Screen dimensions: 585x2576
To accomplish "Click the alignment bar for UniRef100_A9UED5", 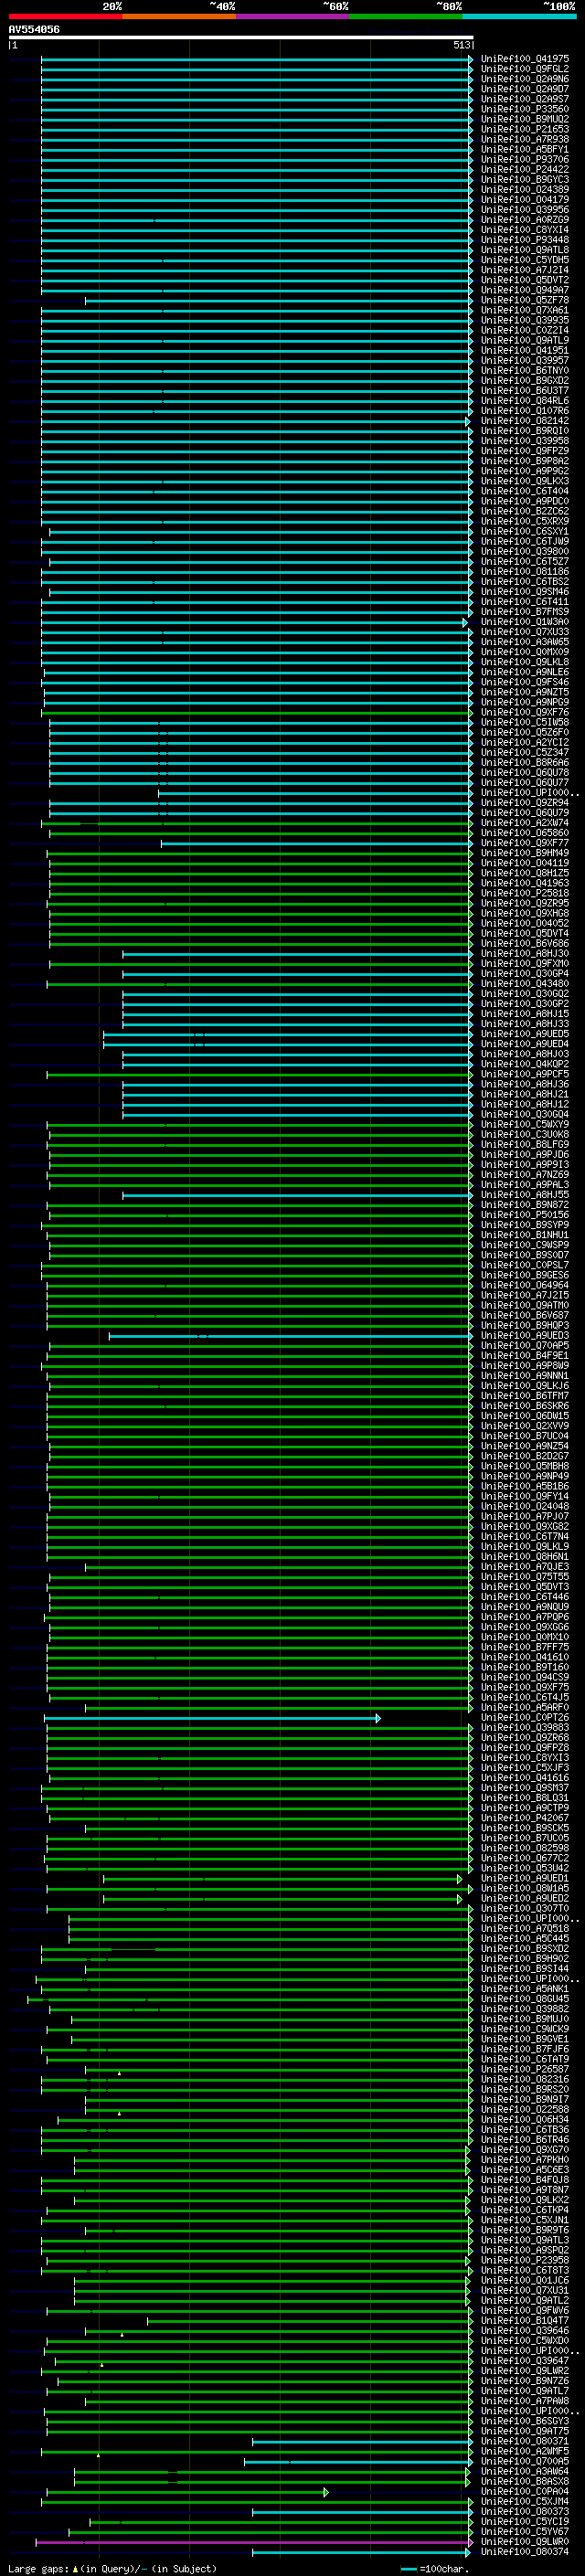I will click(x=288, y=1034).
